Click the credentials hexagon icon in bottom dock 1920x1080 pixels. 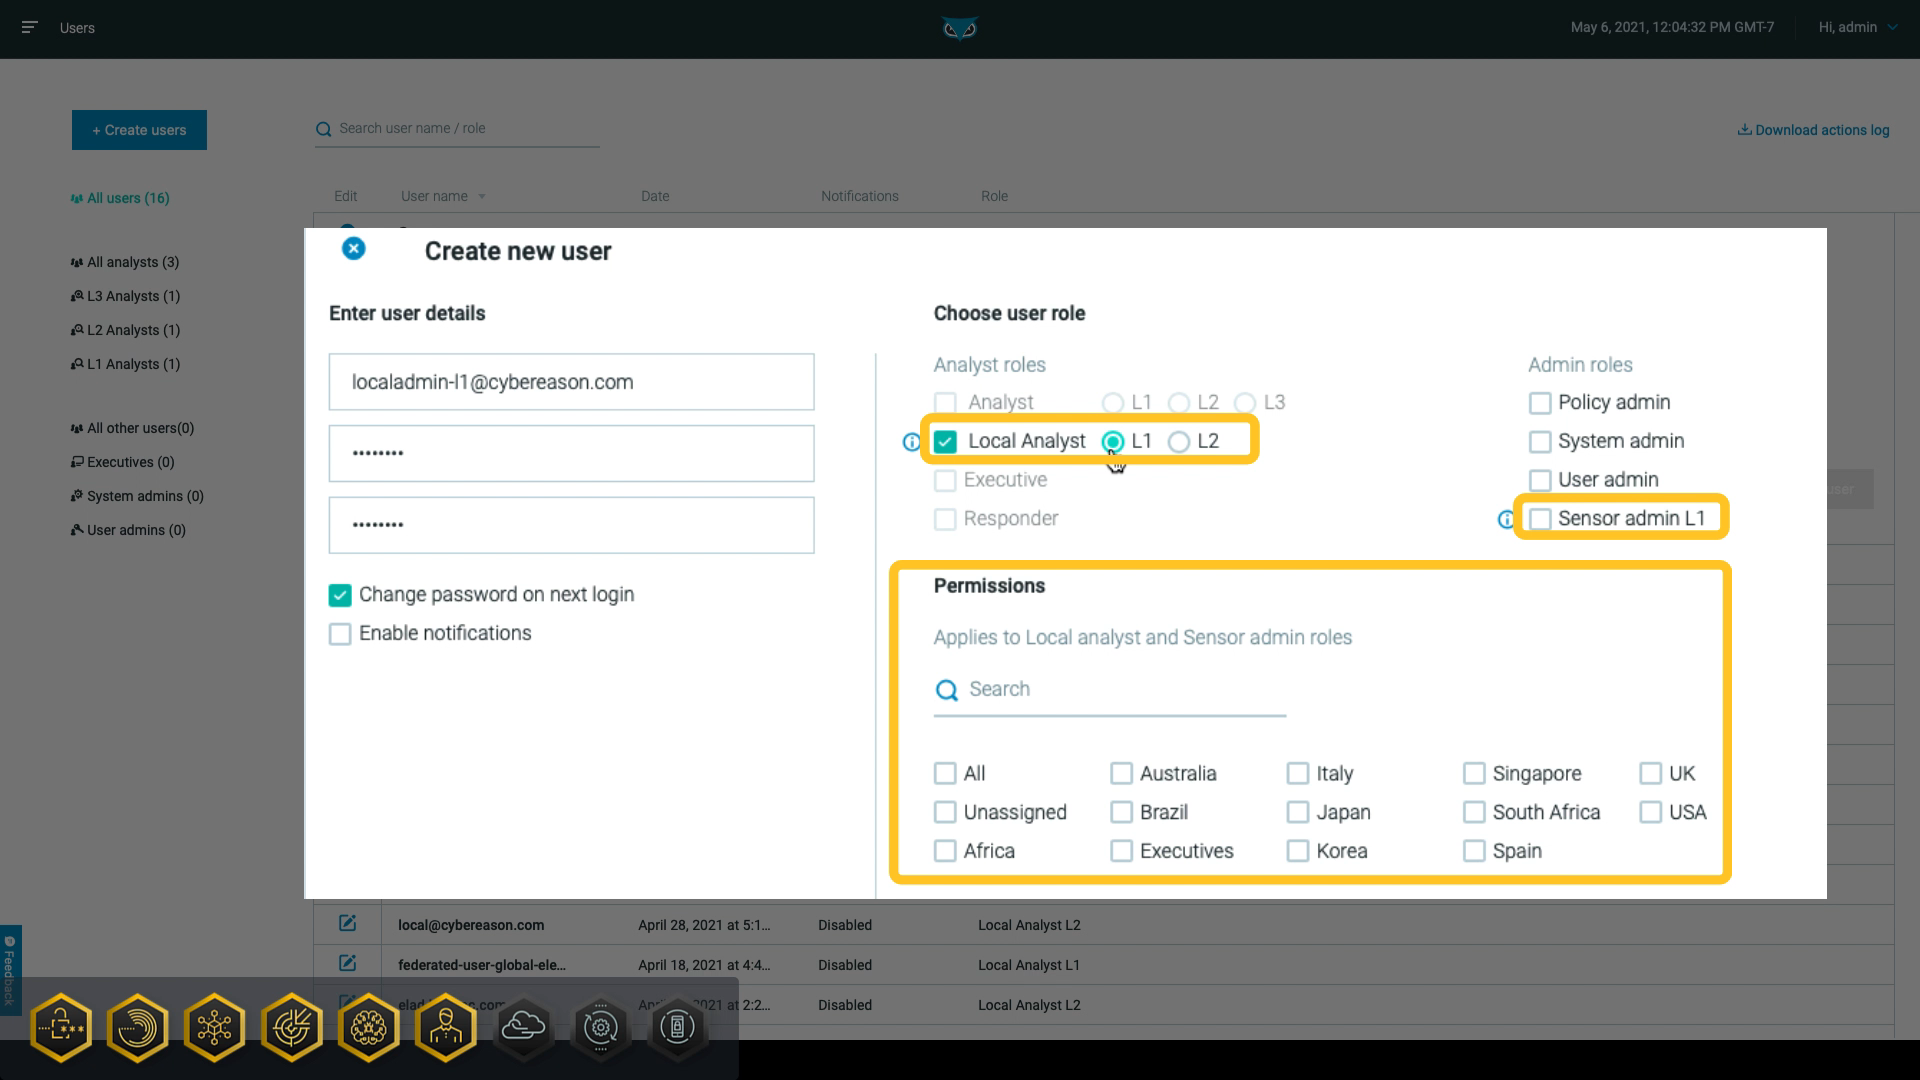tap(61, 1027)
